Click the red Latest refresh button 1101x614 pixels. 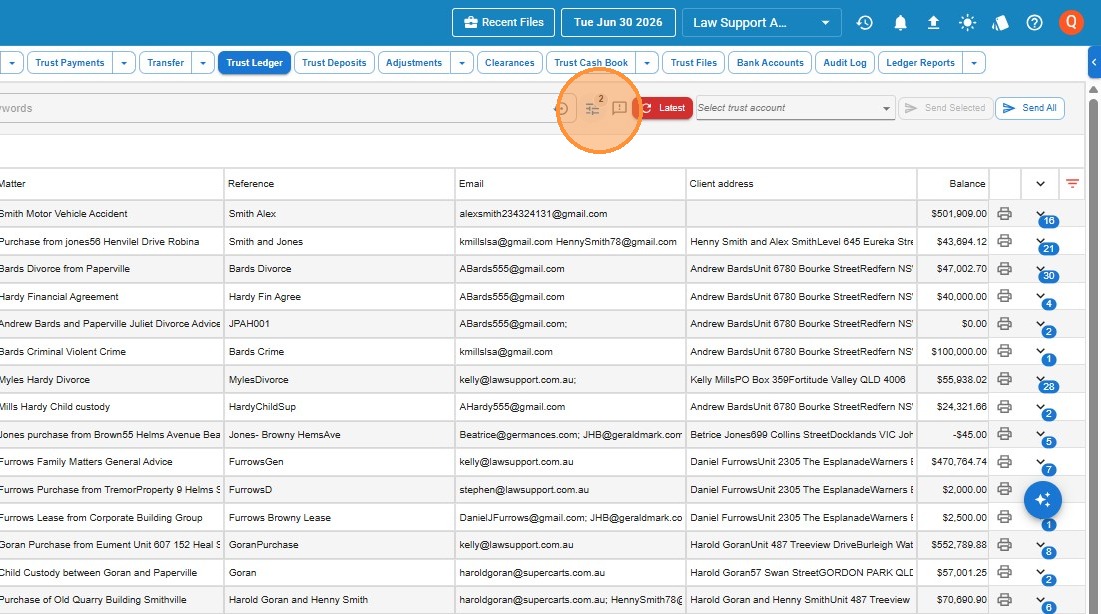click(664, 108)
